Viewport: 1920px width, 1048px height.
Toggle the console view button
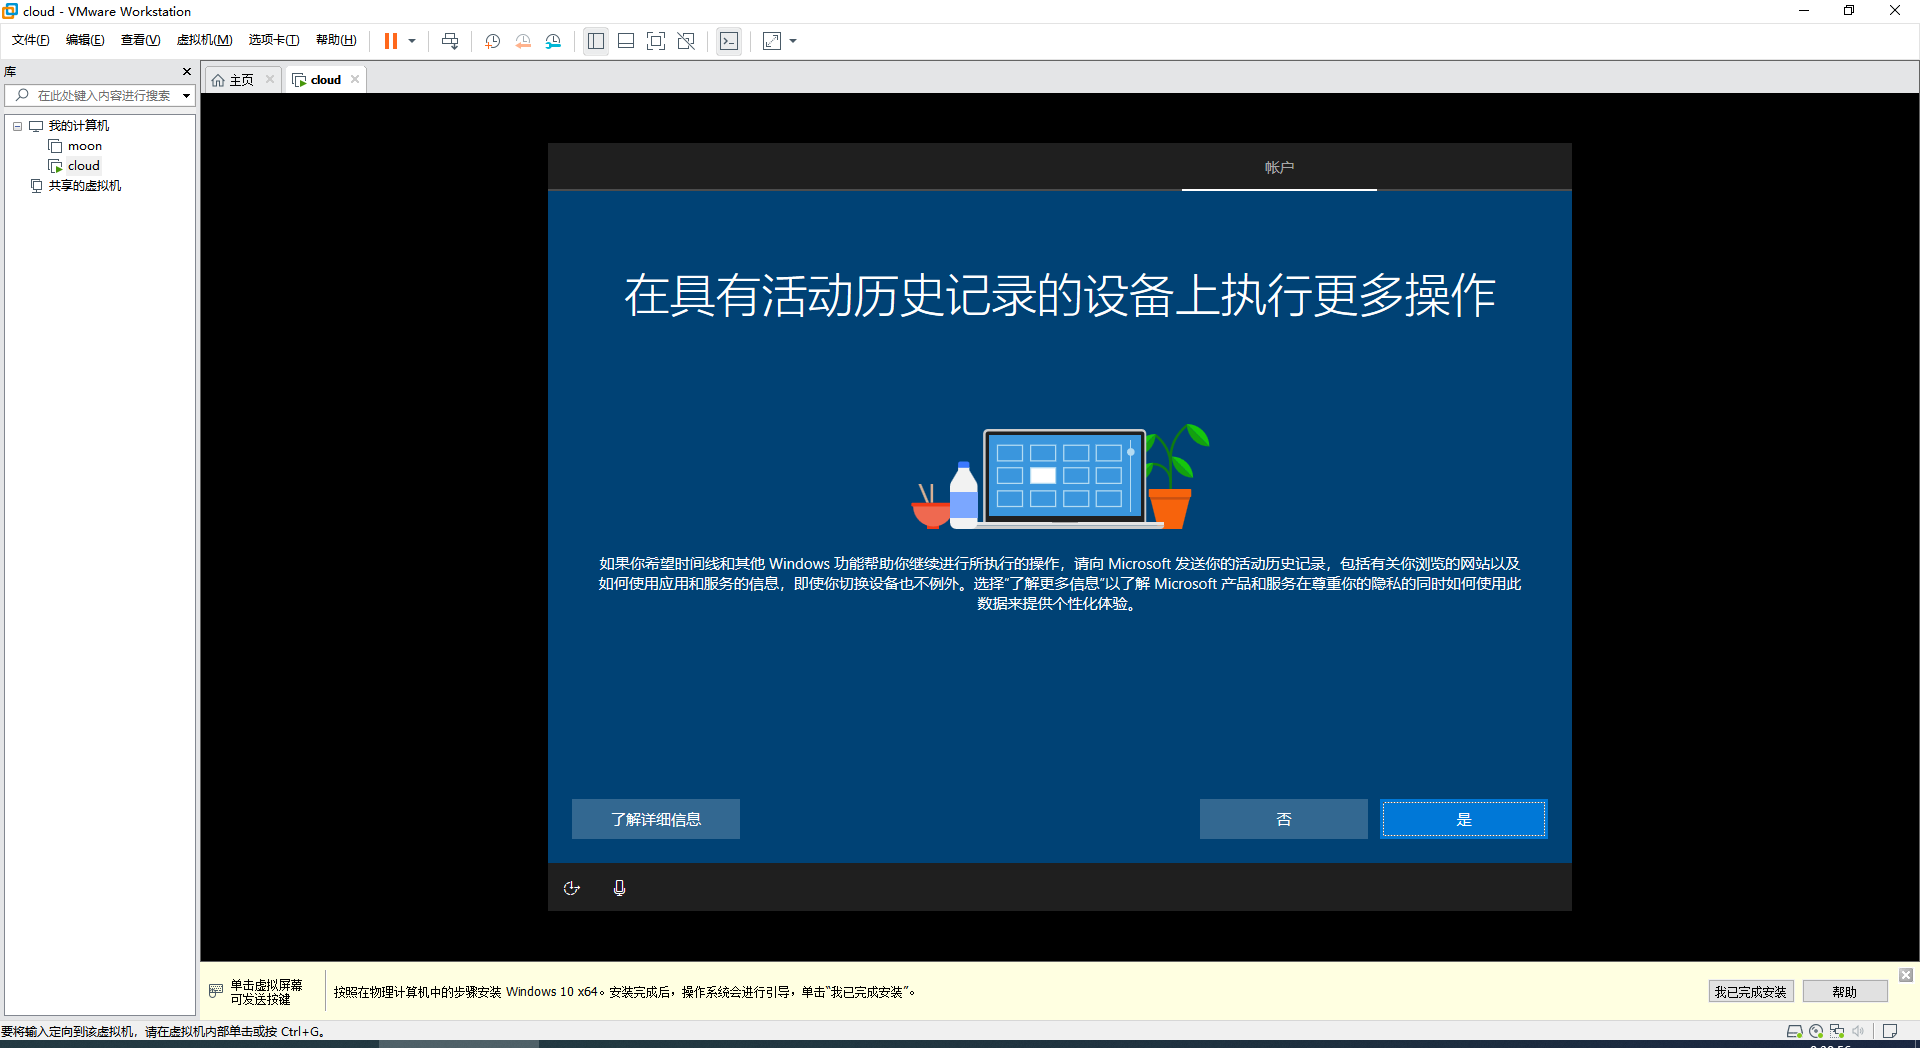(729, 41)
